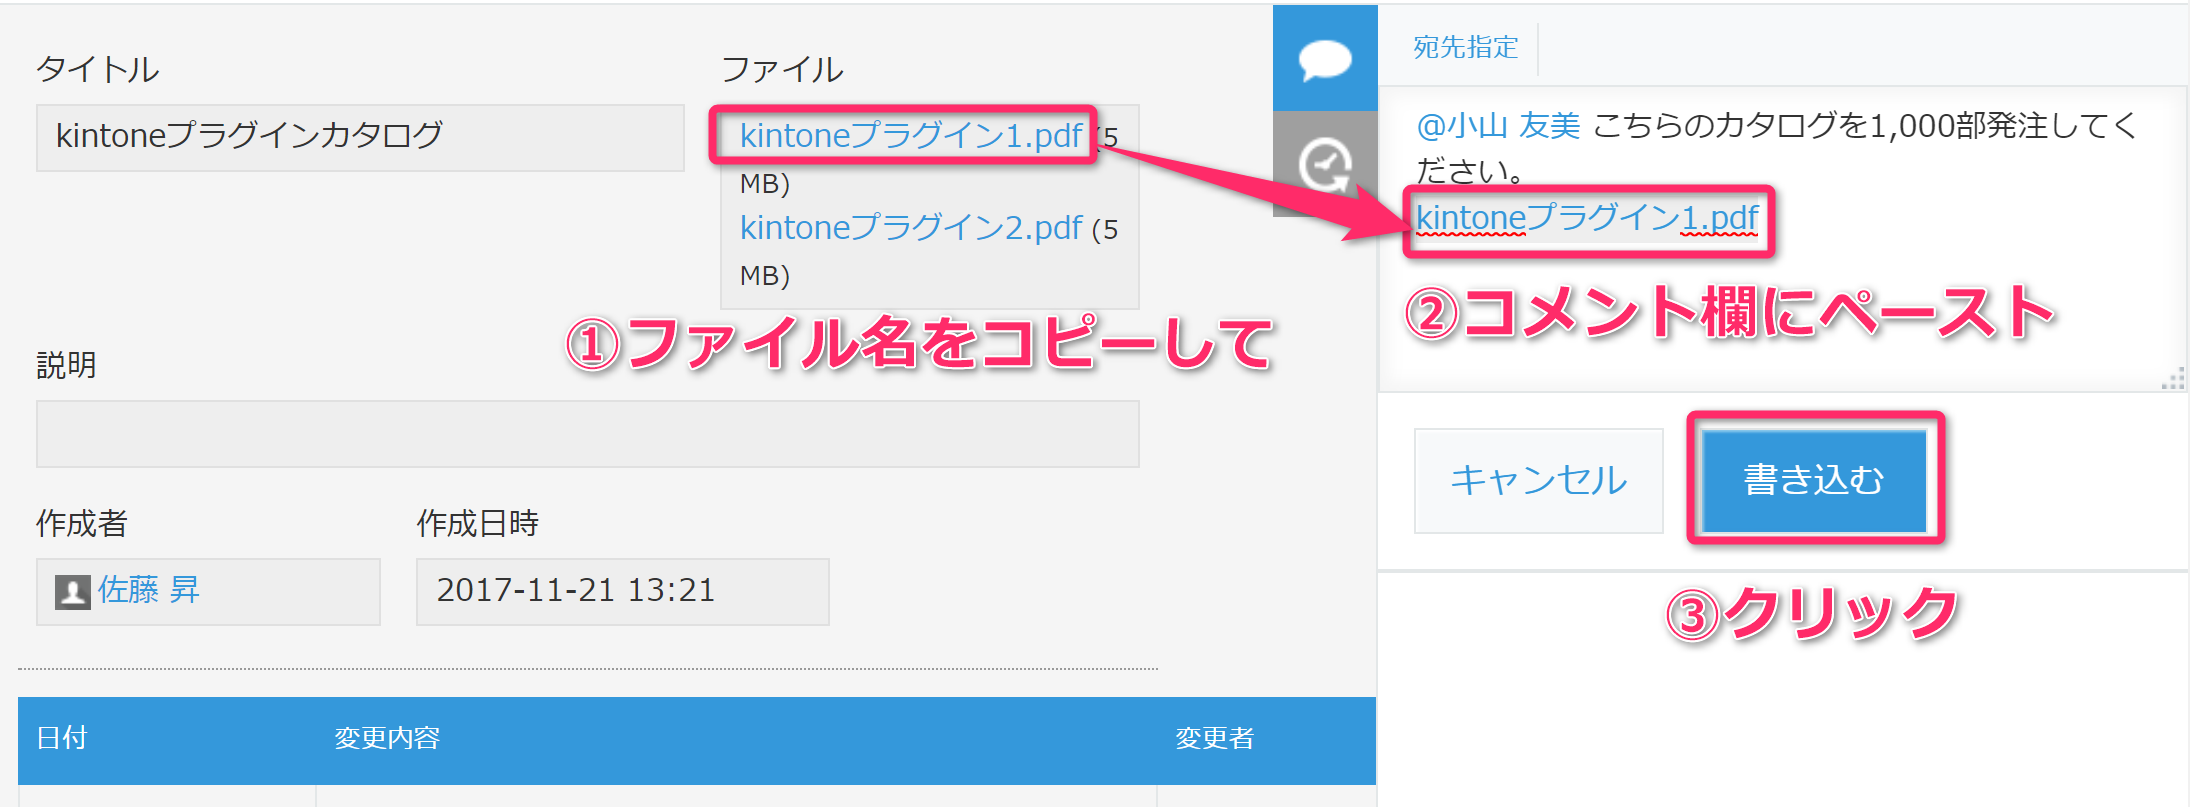This screenshot has width=2190, height=807.
Task: Click the 変更者 column header
Action: coord(1214,738)
